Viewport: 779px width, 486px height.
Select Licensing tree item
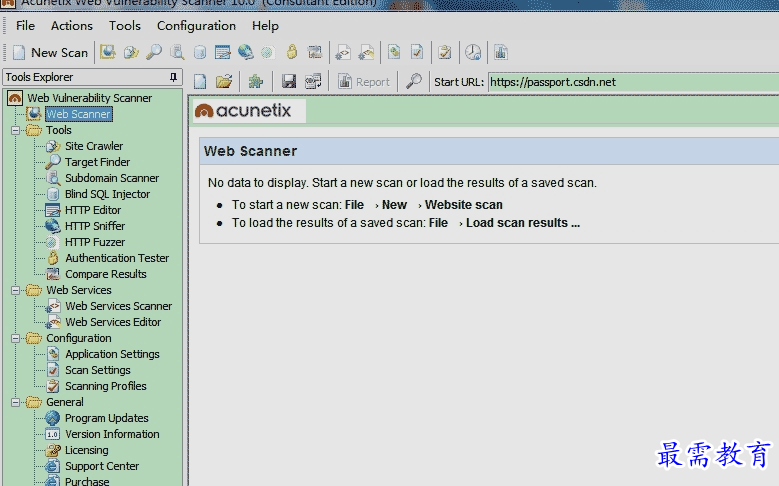click(x=86, y=450)
